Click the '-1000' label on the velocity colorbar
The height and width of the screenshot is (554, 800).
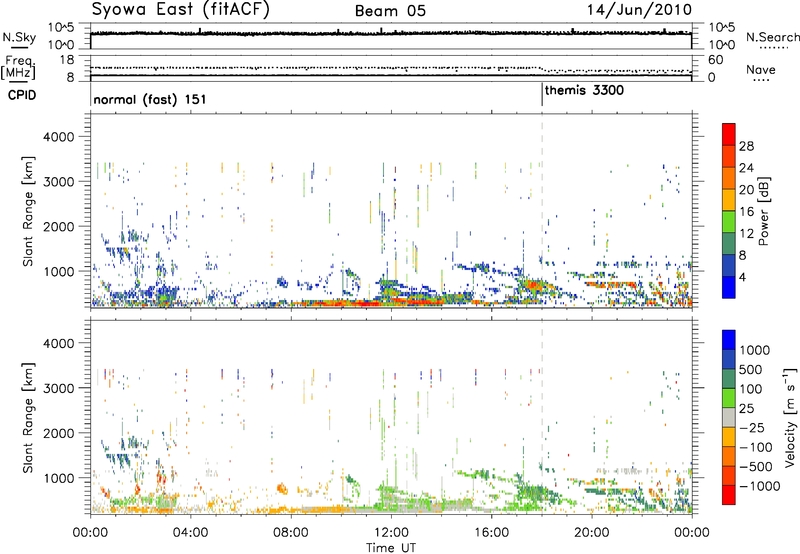[760, 486]
